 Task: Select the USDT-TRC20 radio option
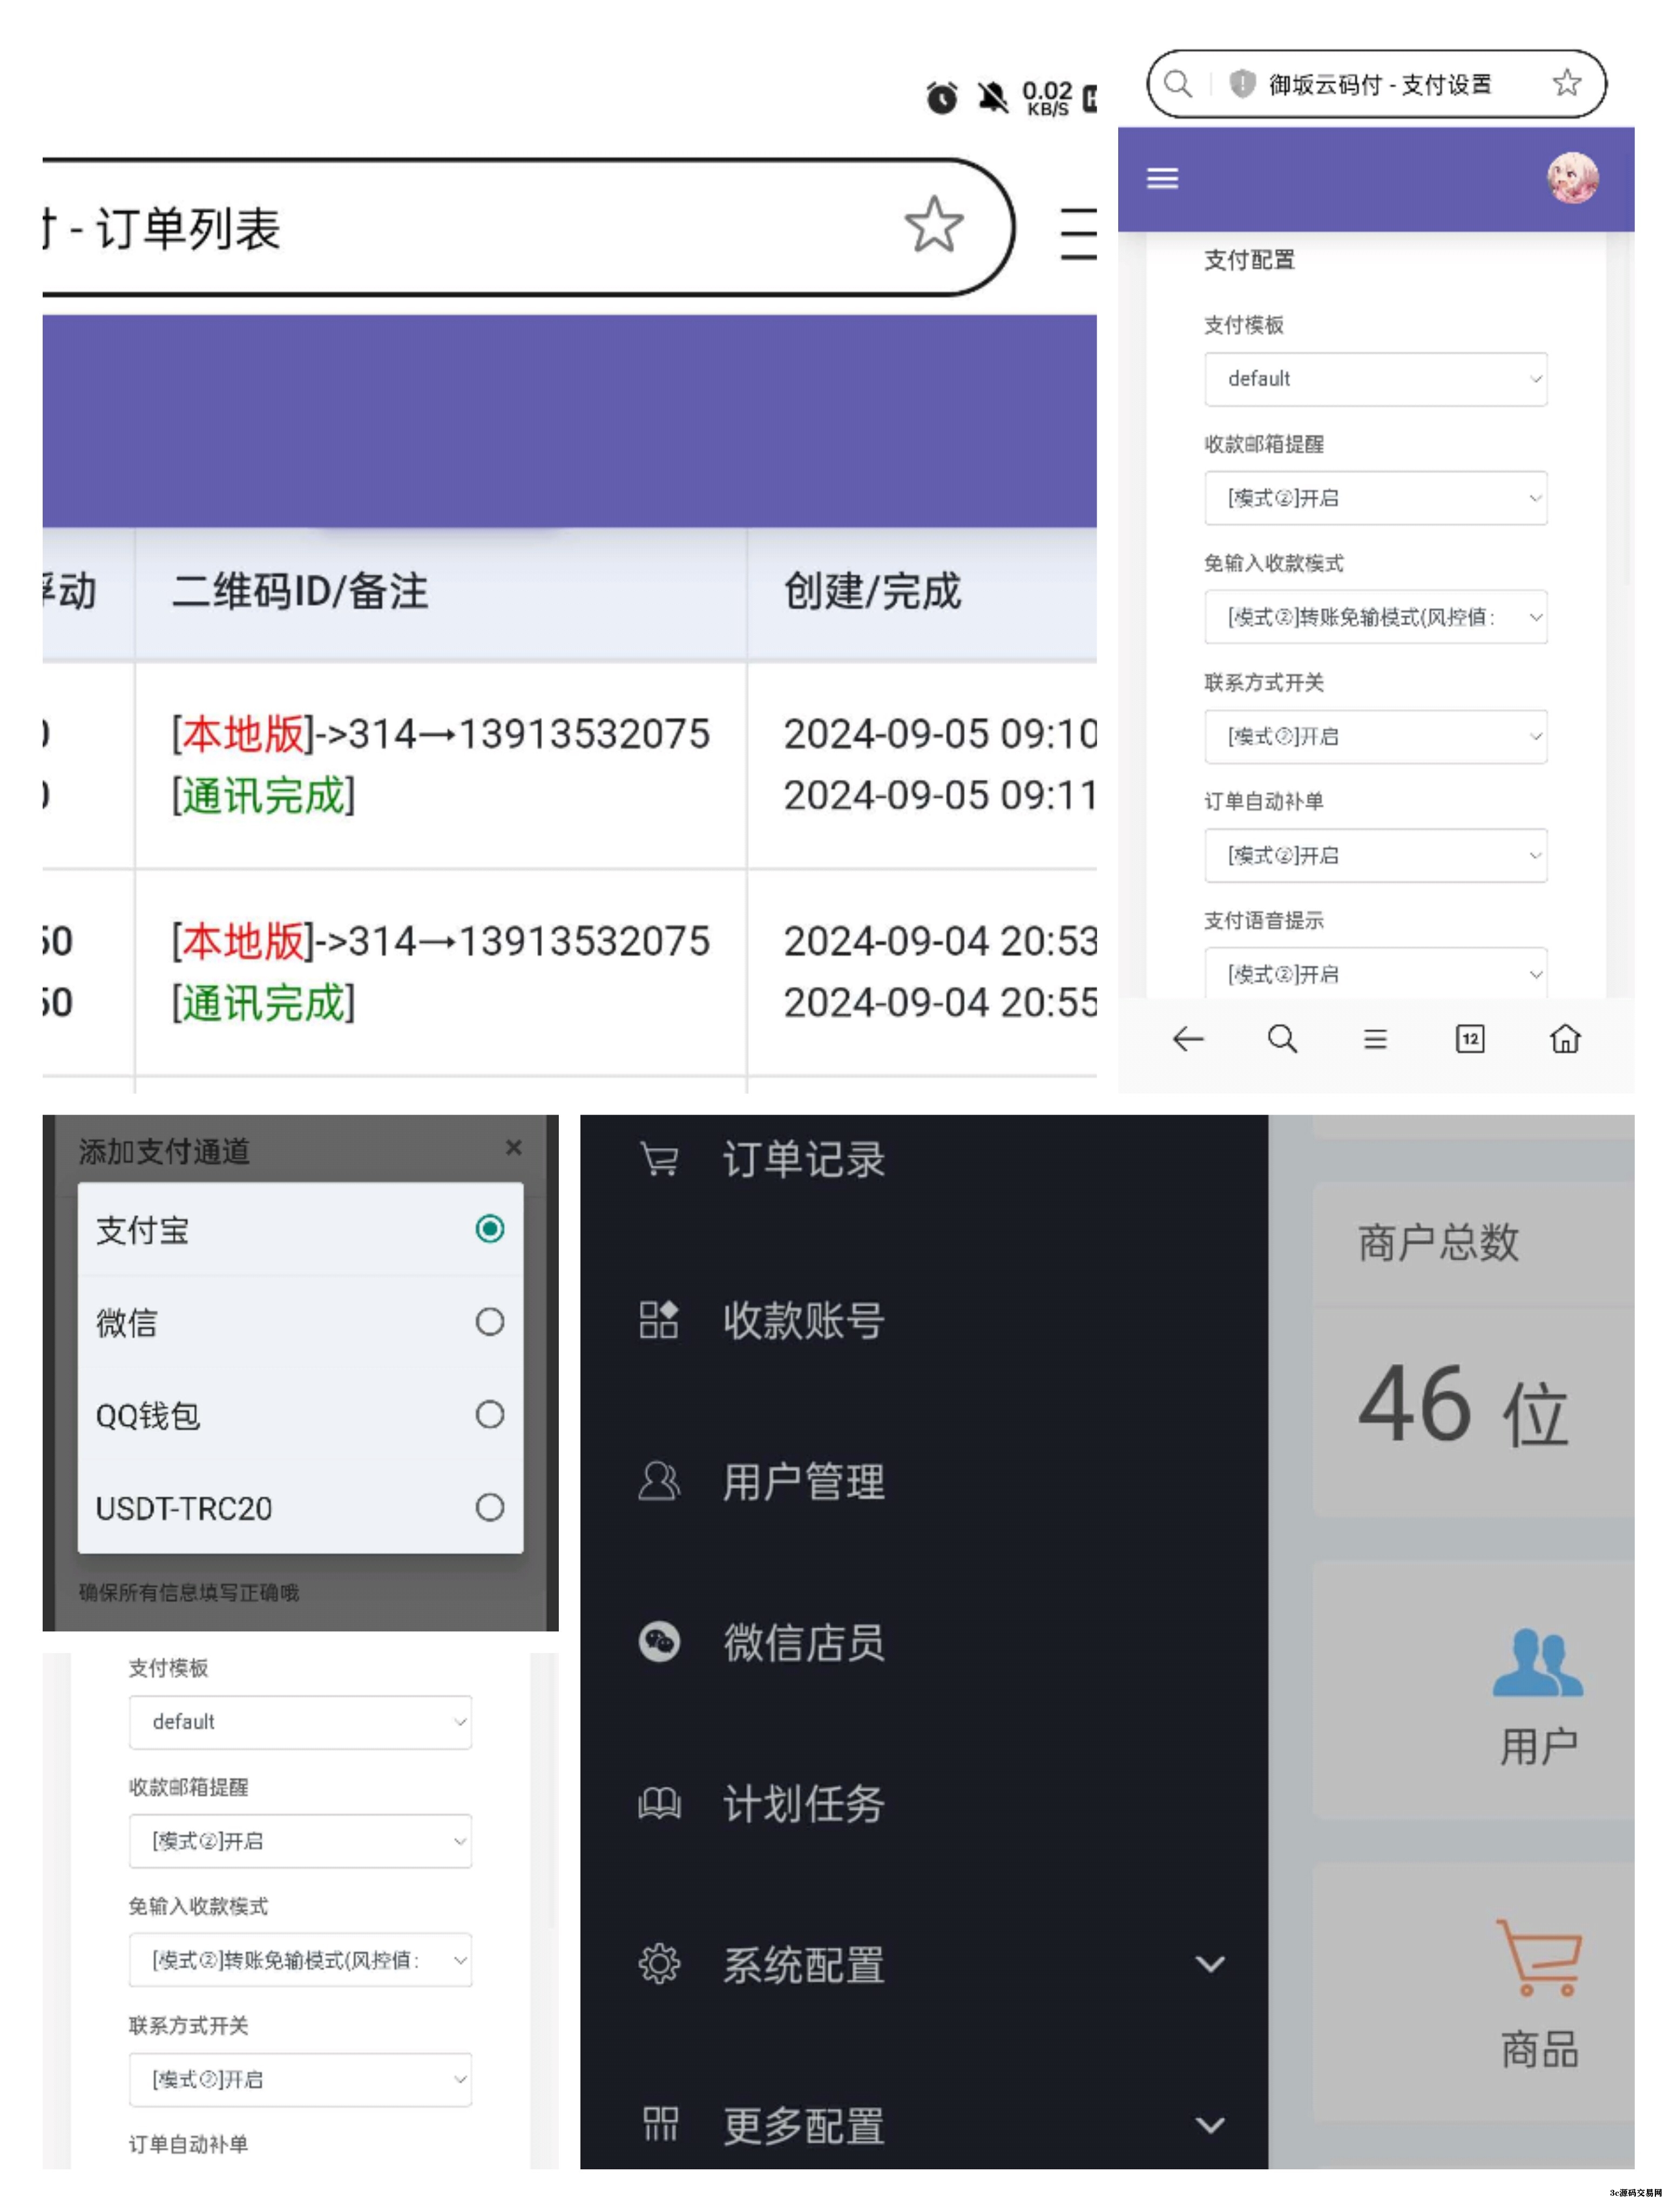point(490,1507)
